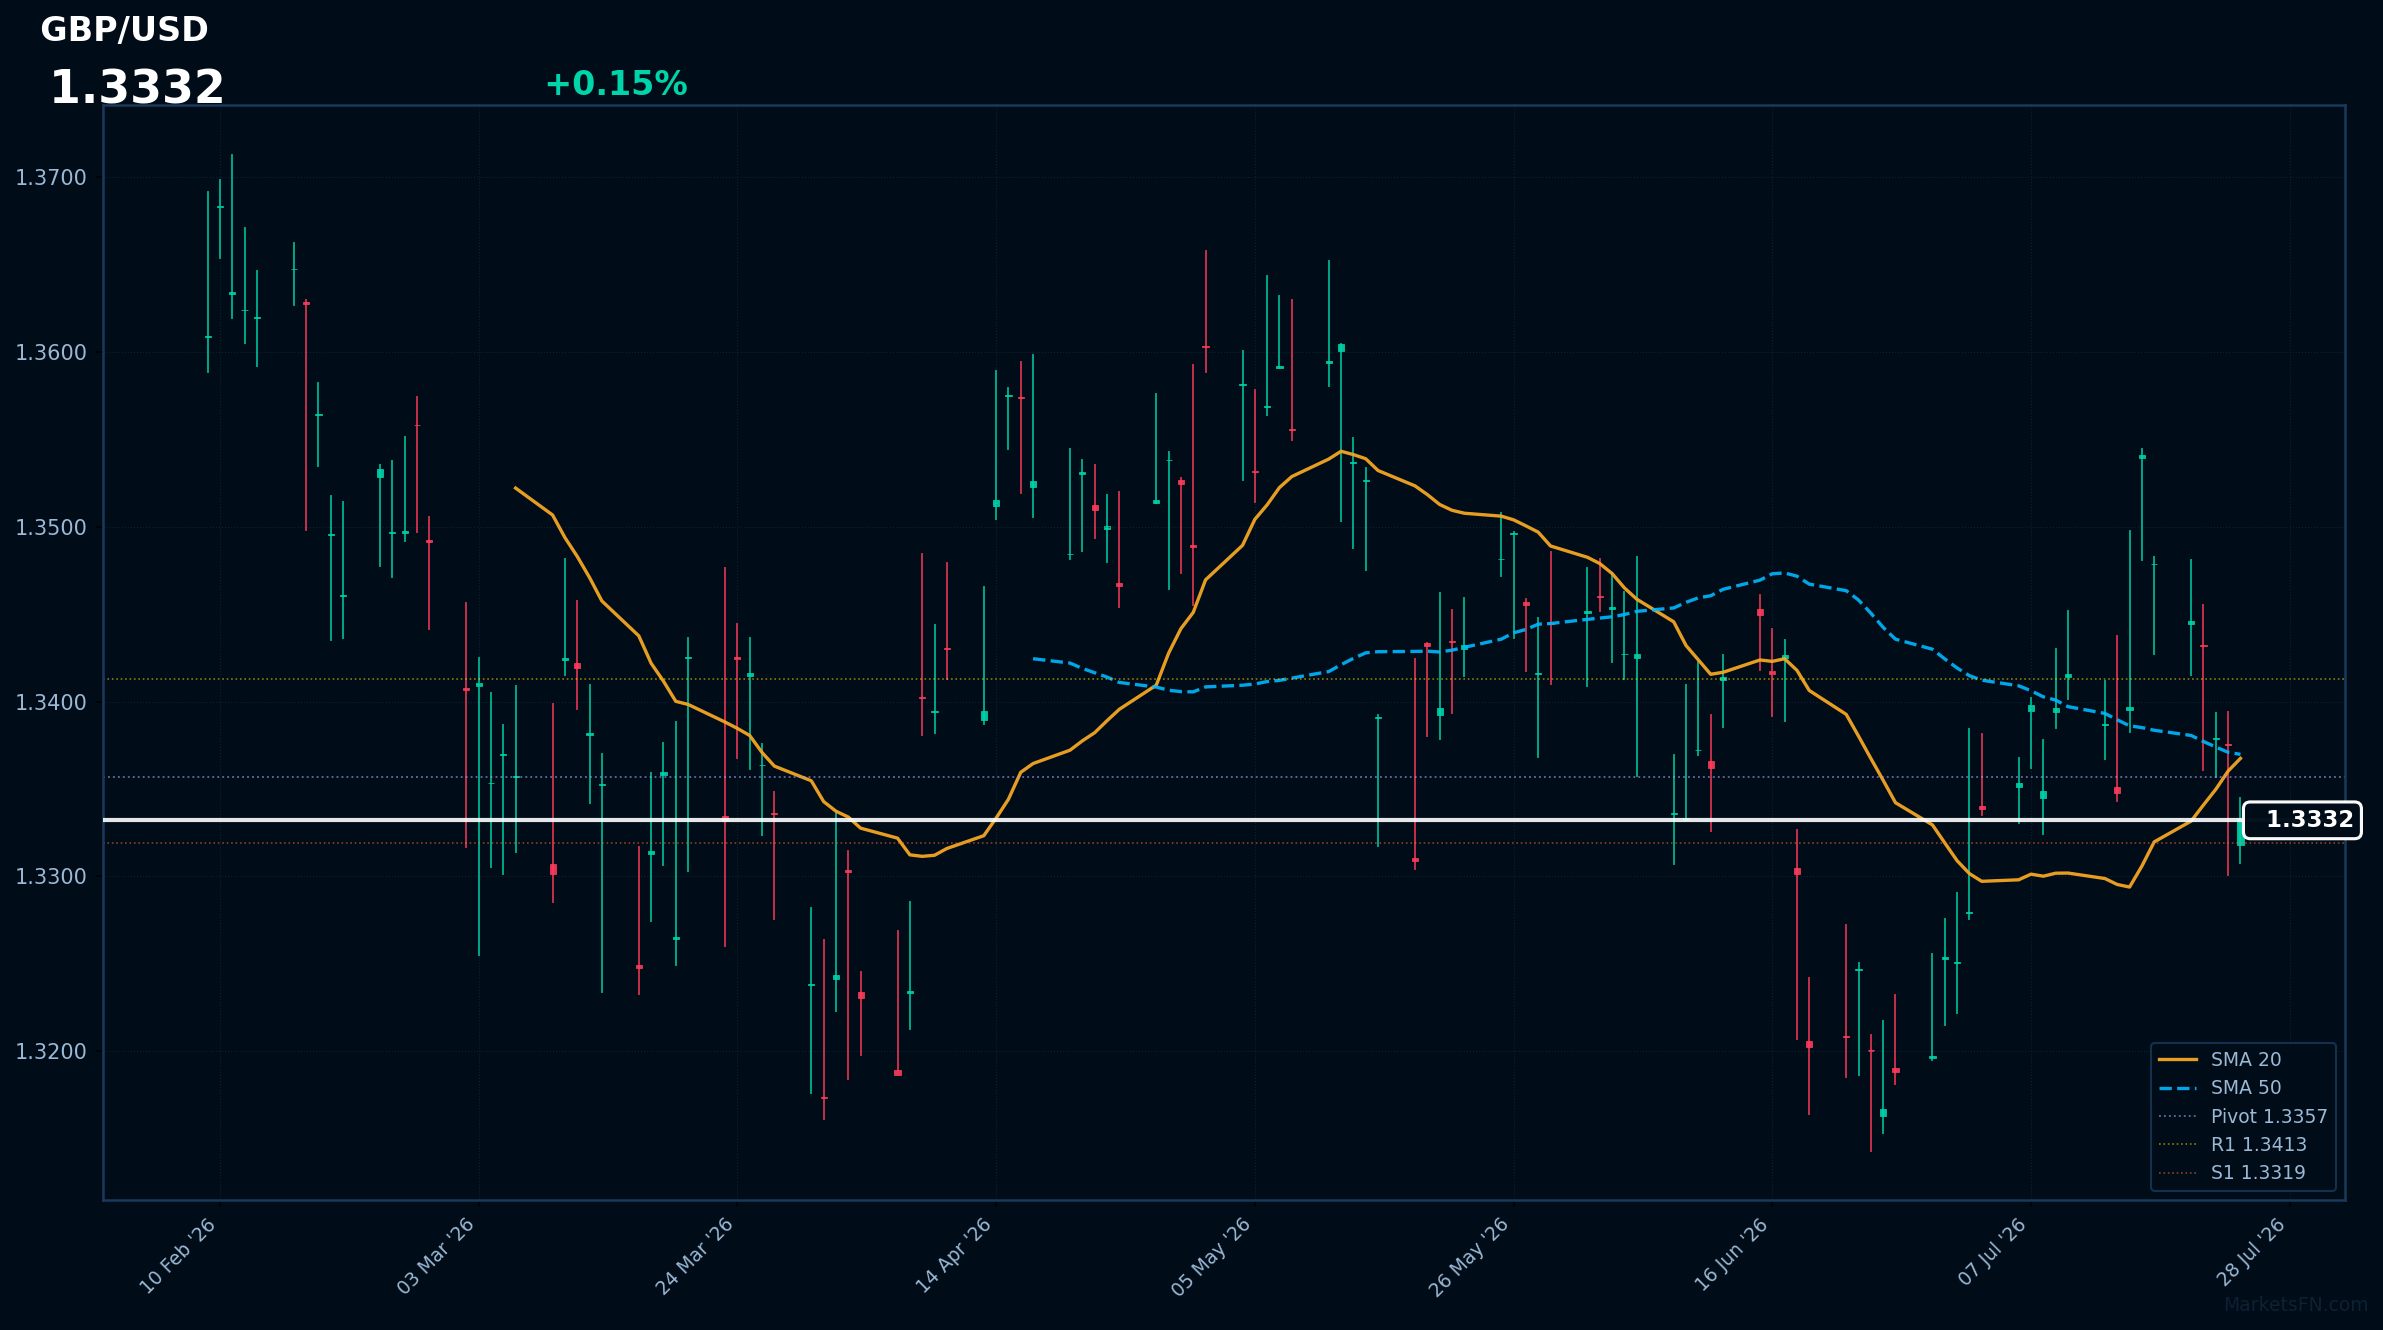Click the 16 Jun '26 date label
2383x1330 pixels.
(x=1731, y=1256)
